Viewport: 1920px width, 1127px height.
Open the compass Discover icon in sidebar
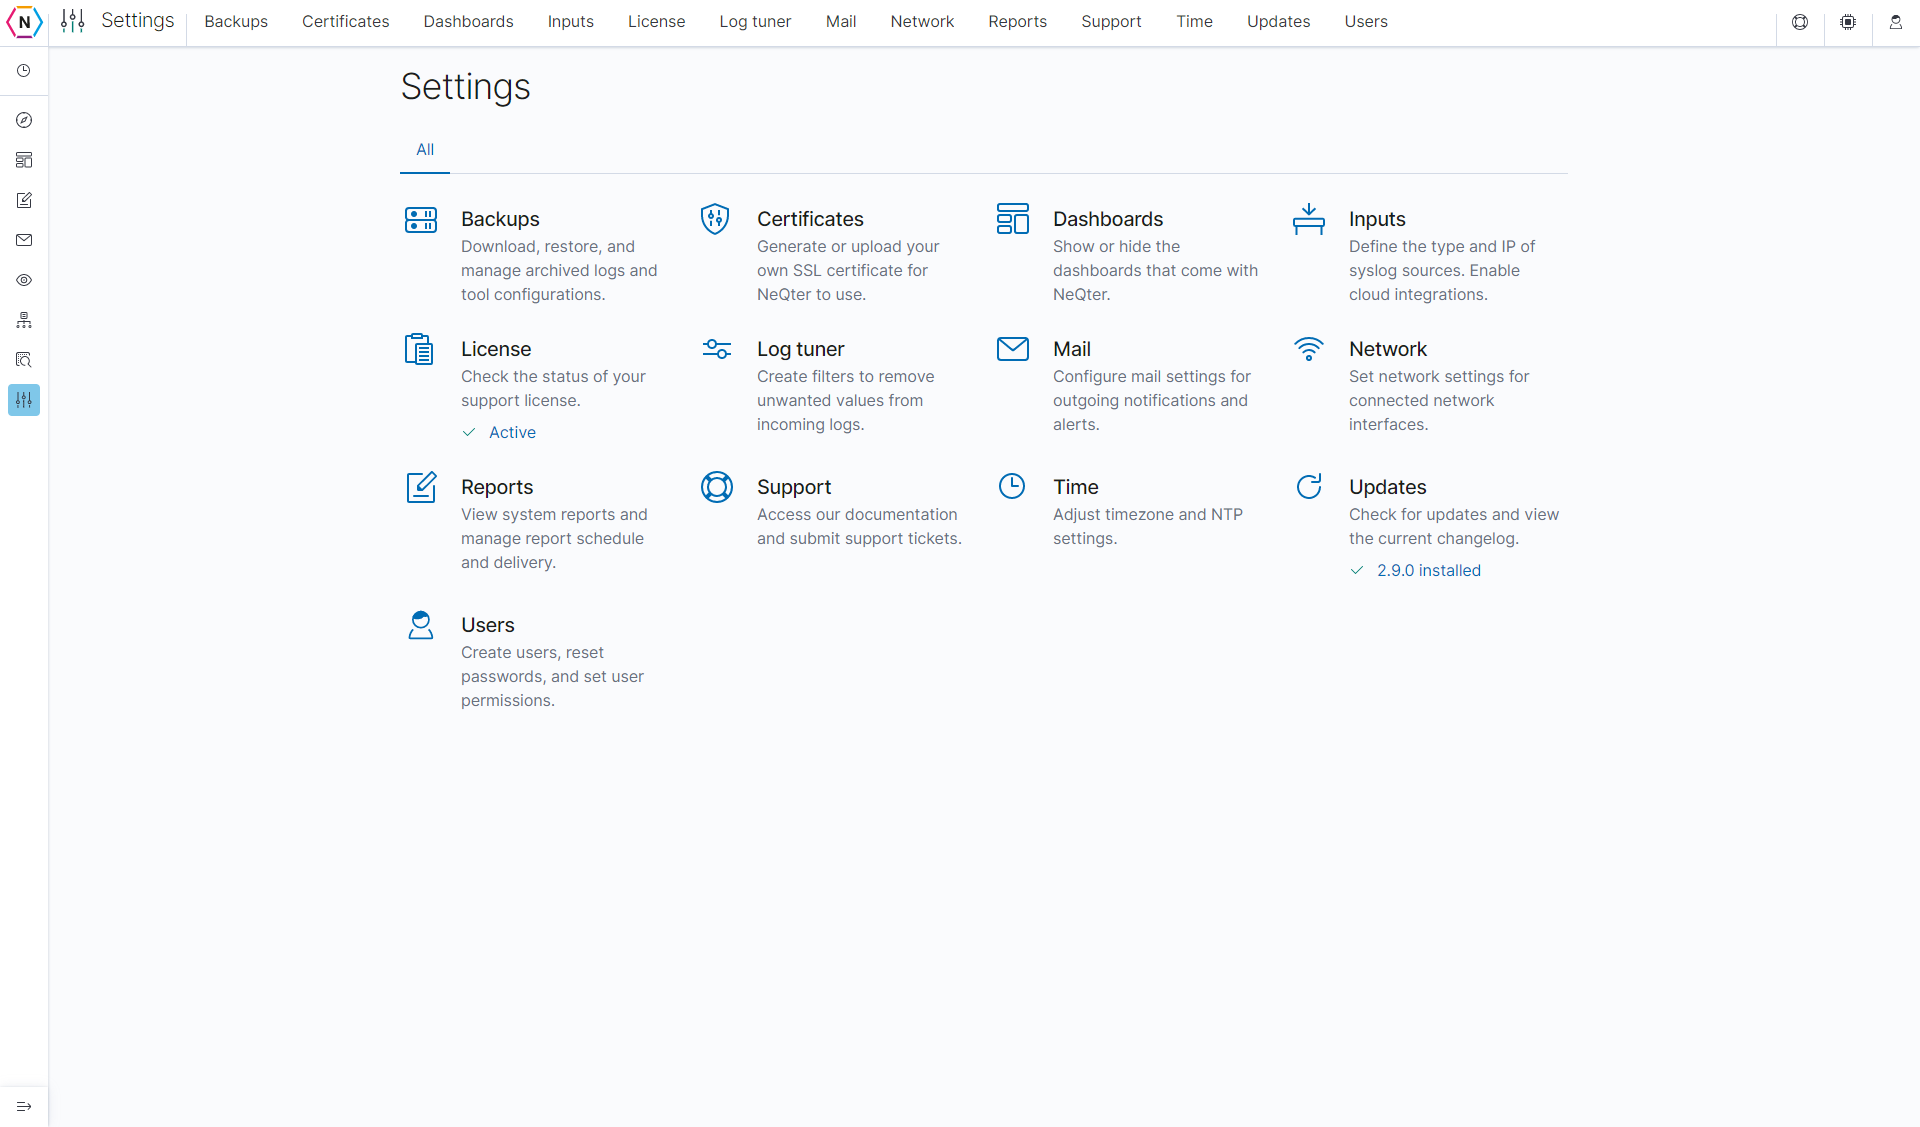[x=24, y=120]
